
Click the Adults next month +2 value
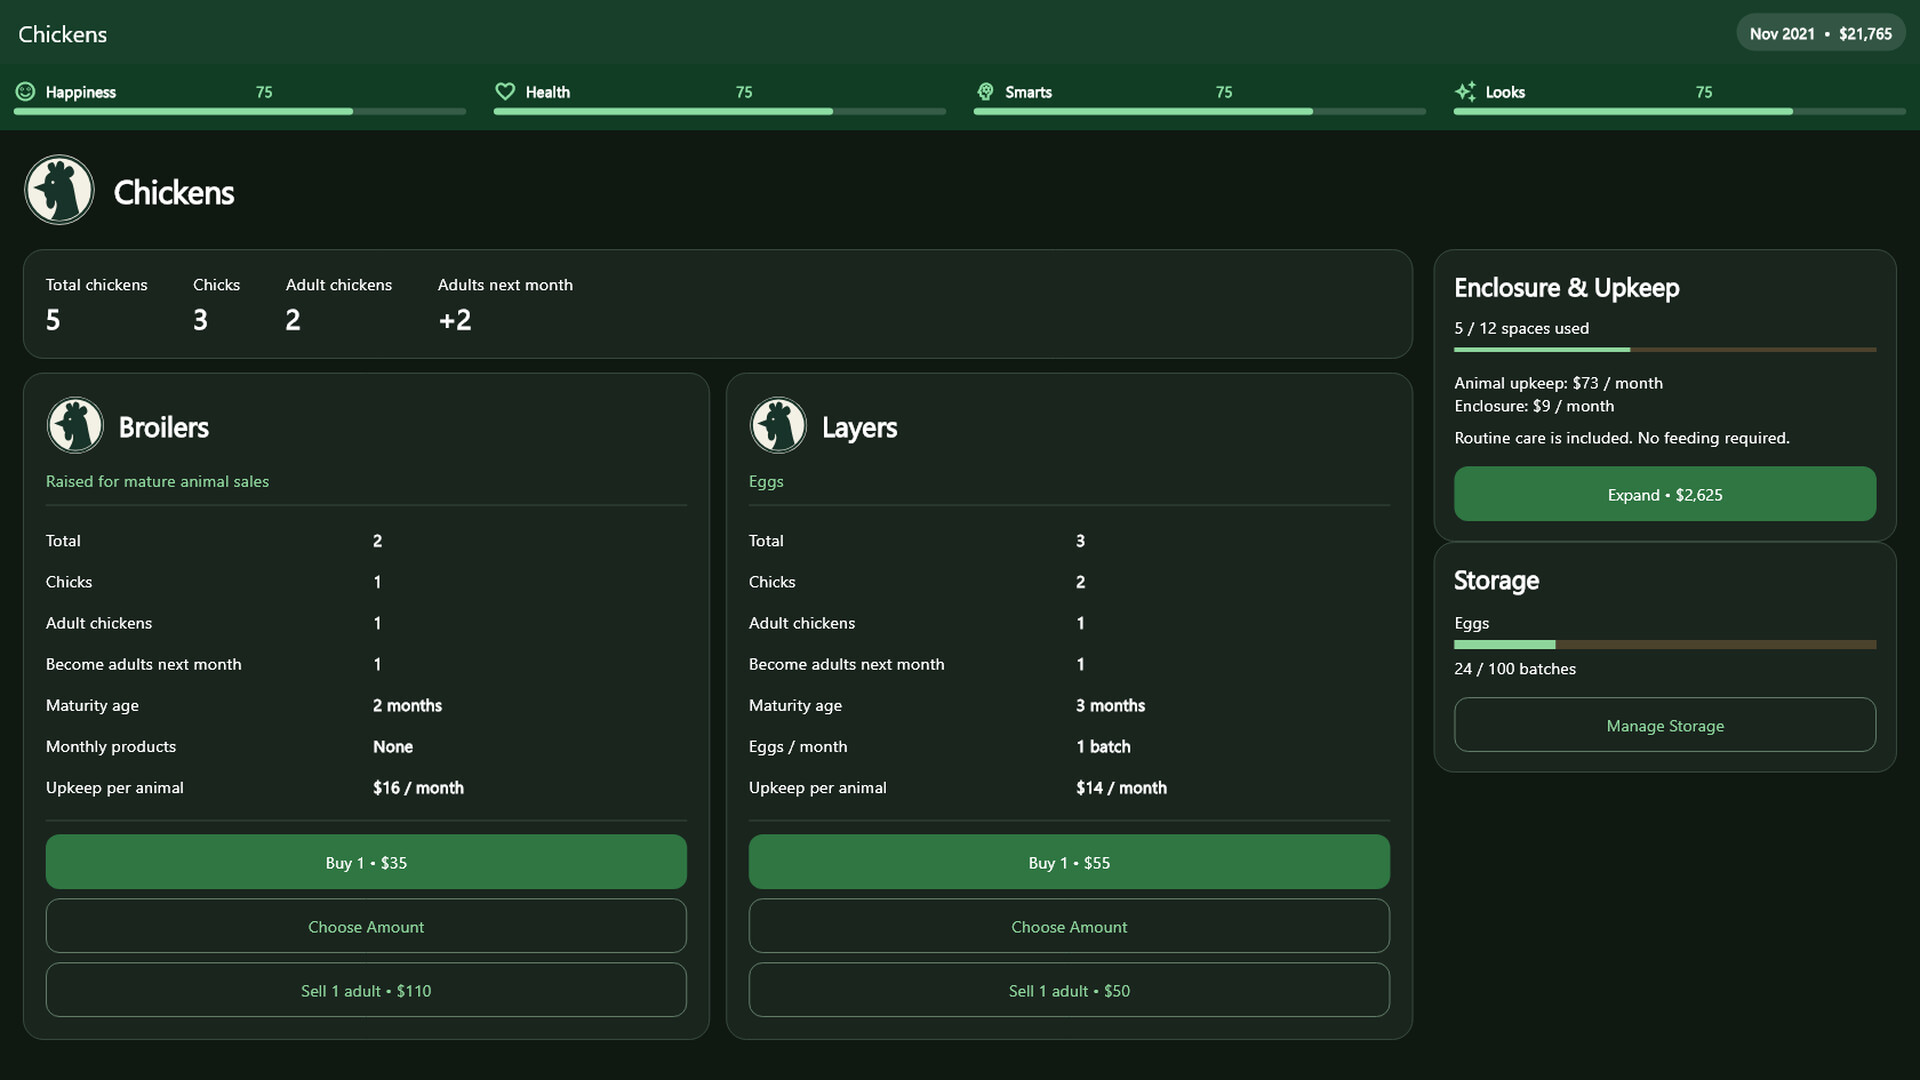tap(455, 320)
